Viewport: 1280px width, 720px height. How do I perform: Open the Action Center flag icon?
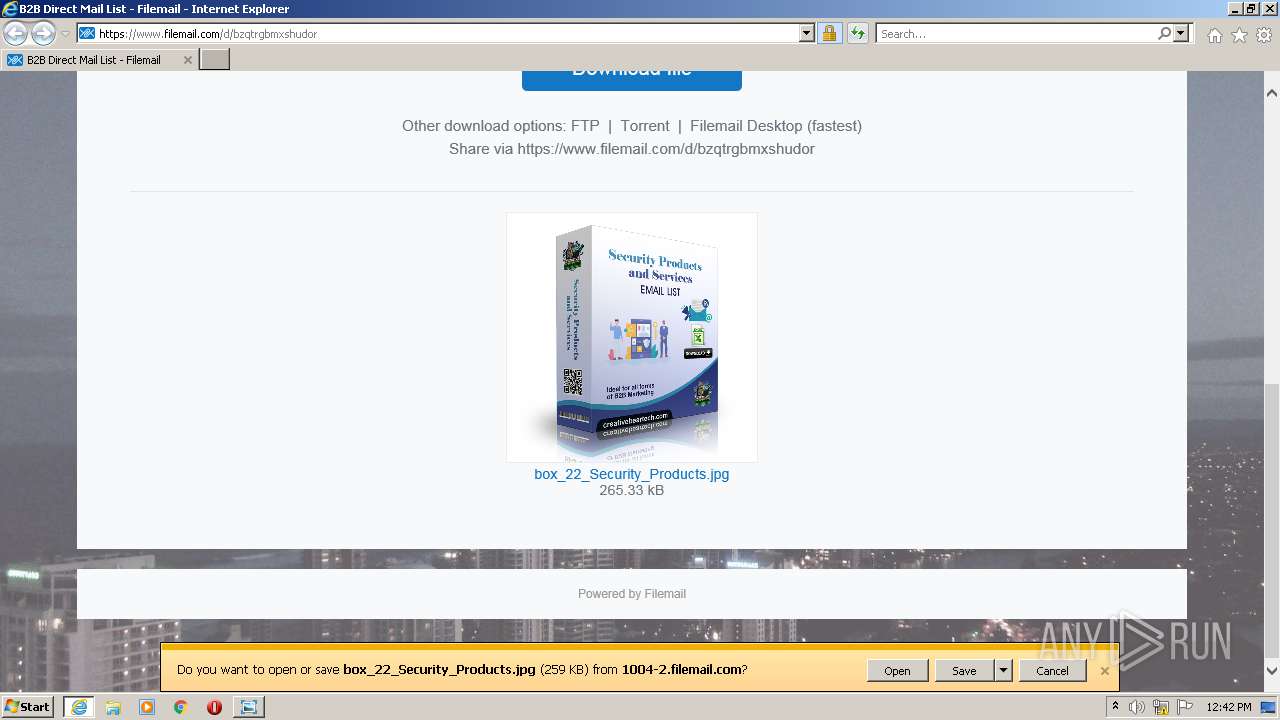tap(1186, 707)
